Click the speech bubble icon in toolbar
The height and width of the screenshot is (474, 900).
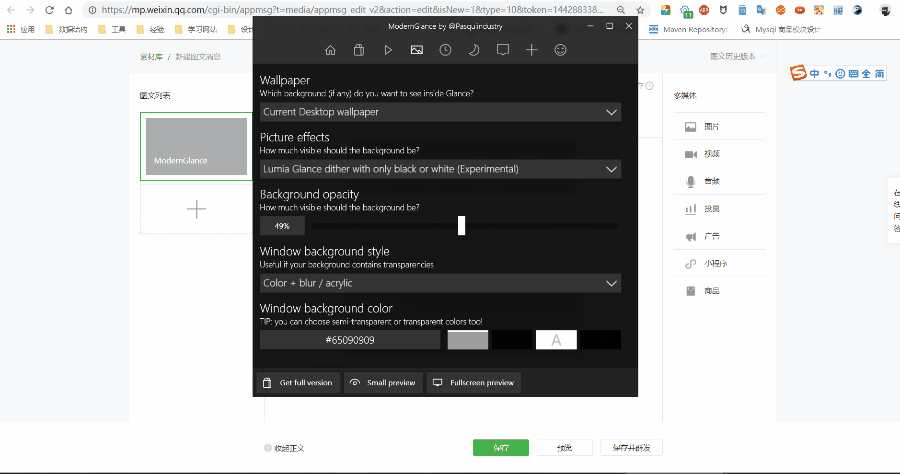503,50
